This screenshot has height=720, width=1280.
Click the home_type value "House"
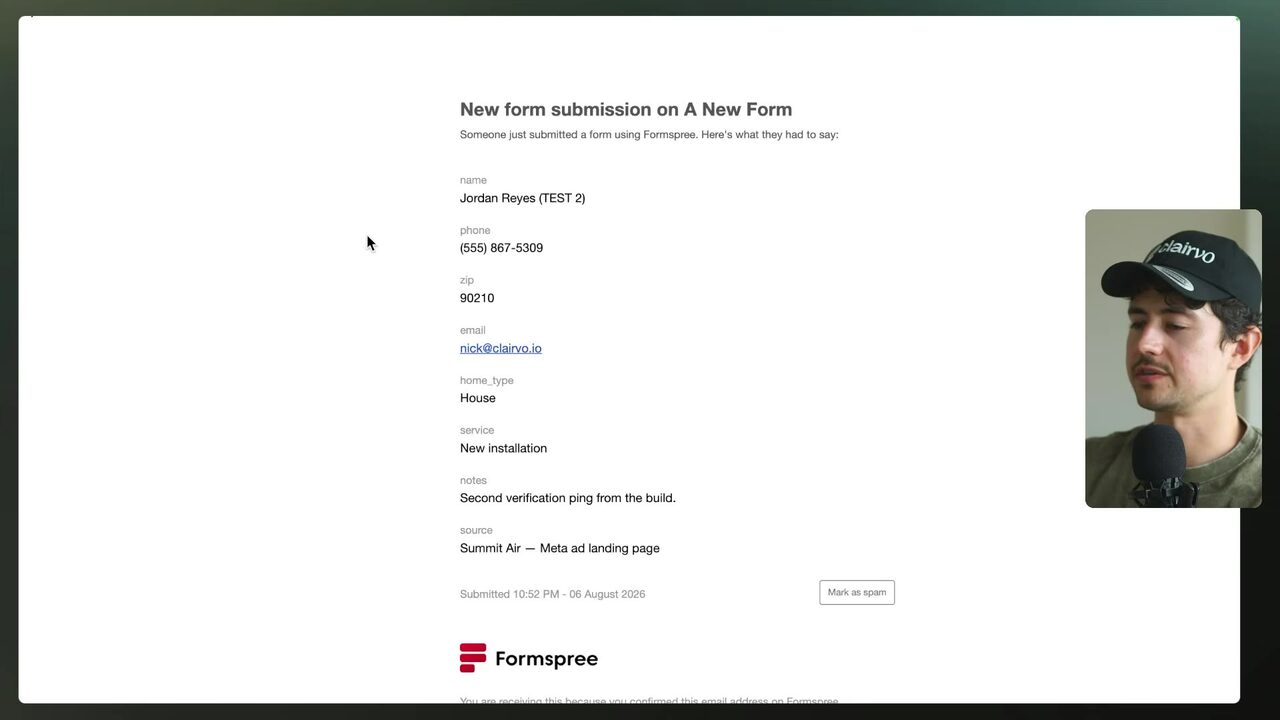478,398
